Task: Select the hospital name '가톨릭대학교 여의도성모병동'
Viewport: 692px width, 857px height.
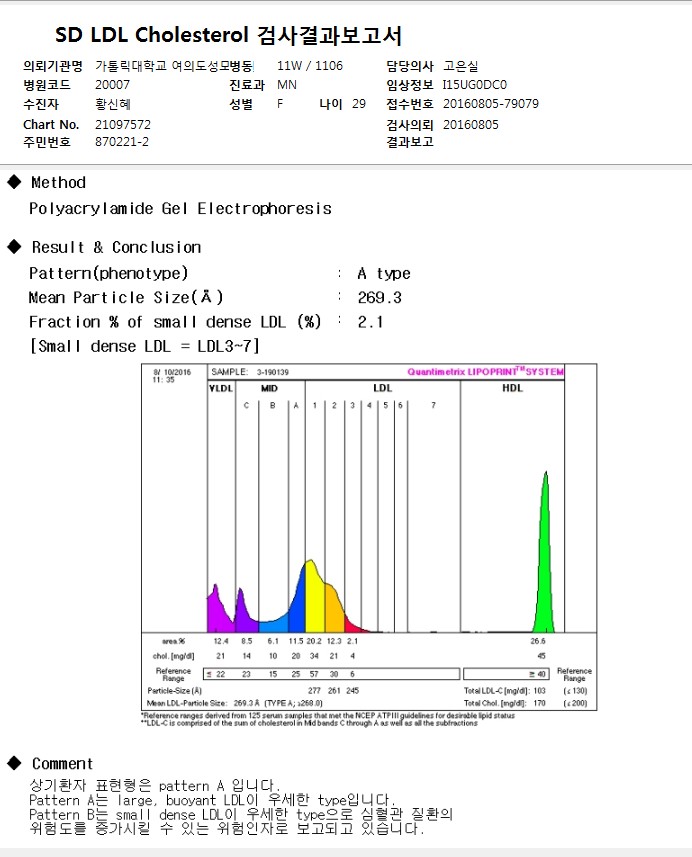Action: point(174,66)
